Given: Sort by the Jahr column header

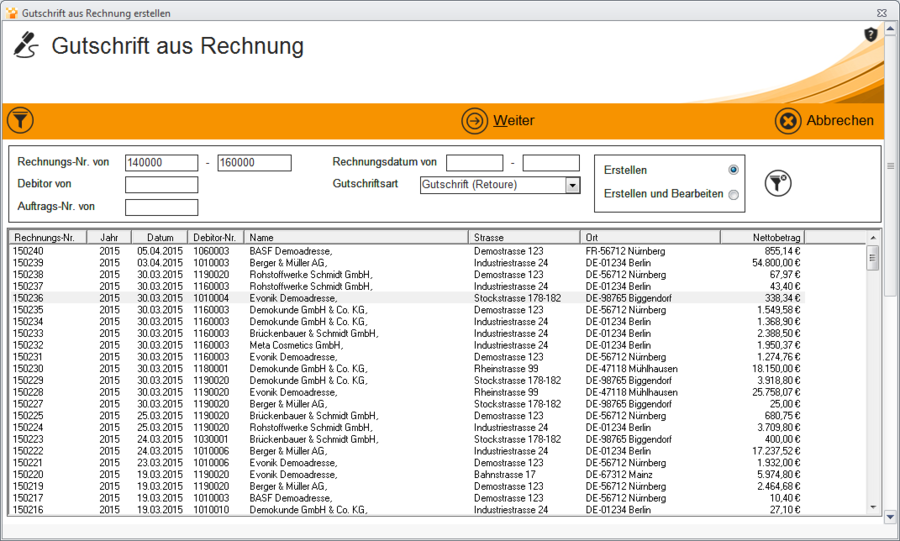Looking at the screenshot, I should click(109, 237).
